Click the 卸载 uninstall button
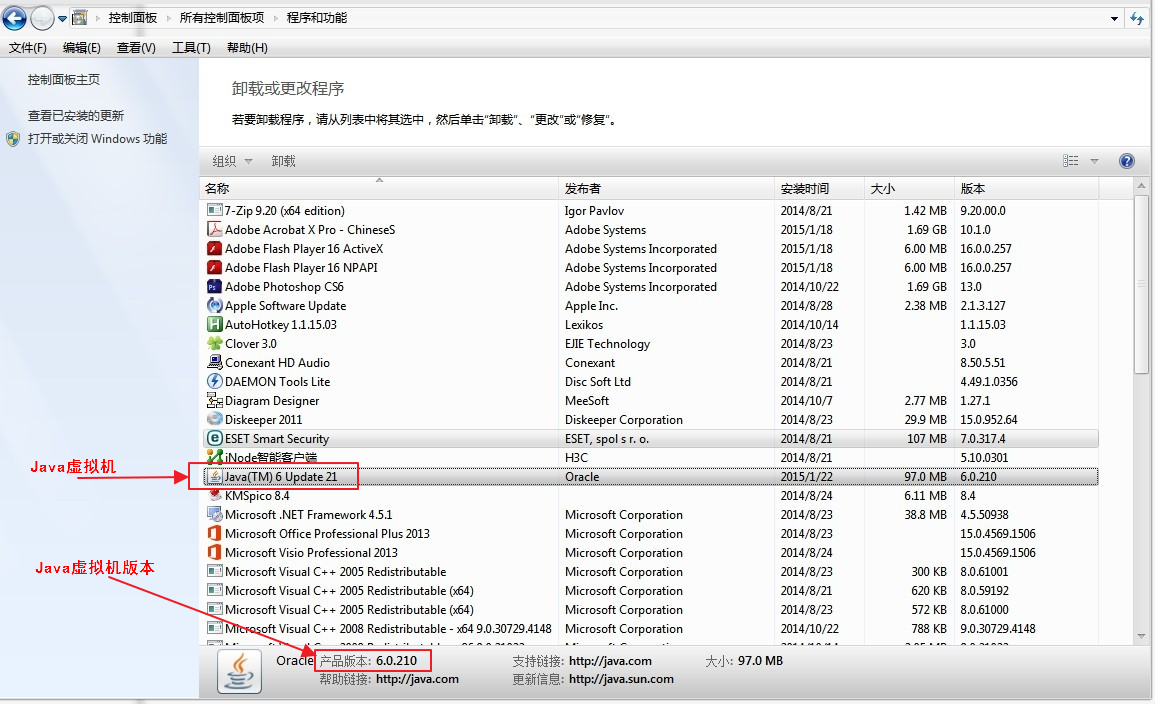 tap(283, 161)
